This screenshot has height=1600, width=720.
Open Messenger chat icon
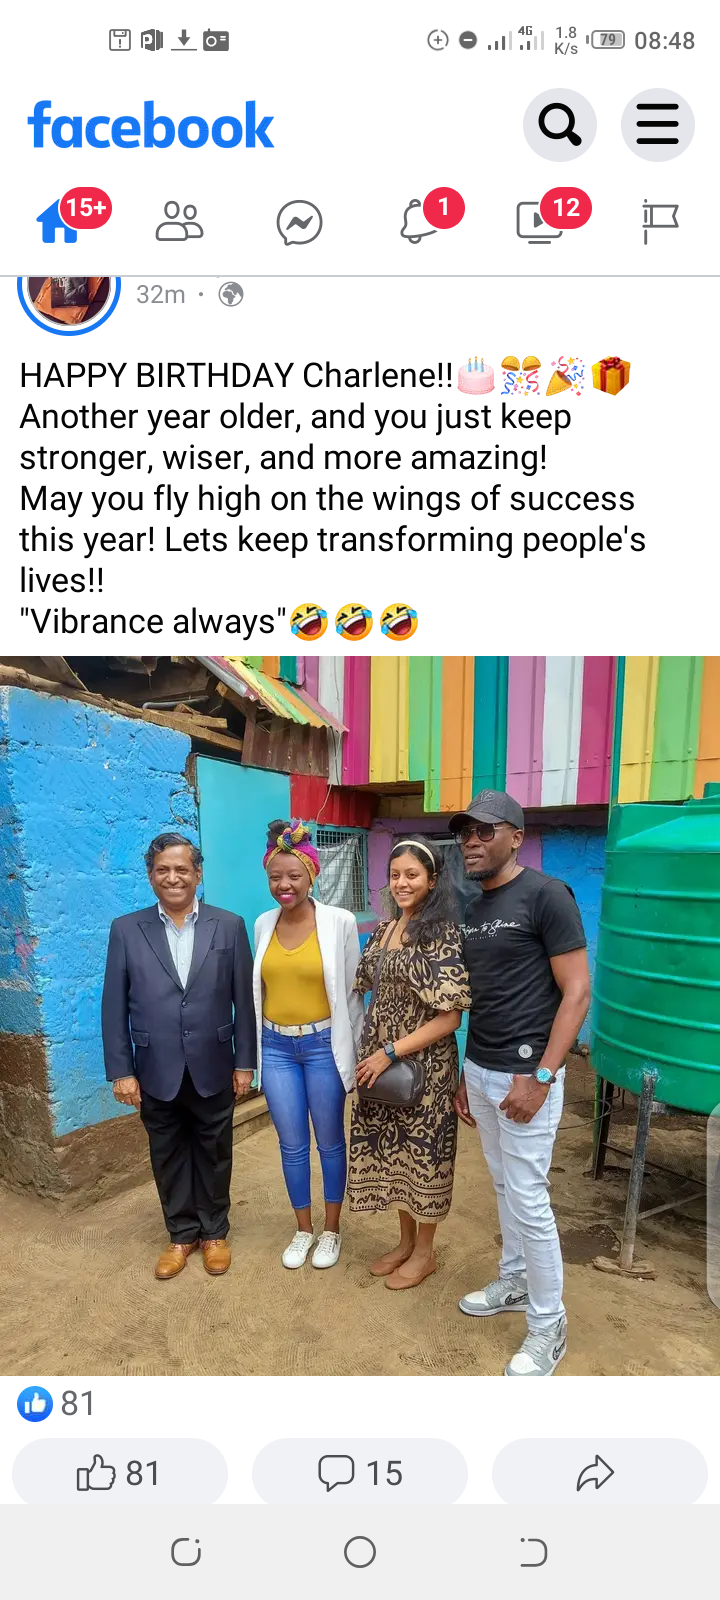tap(299, 223)
